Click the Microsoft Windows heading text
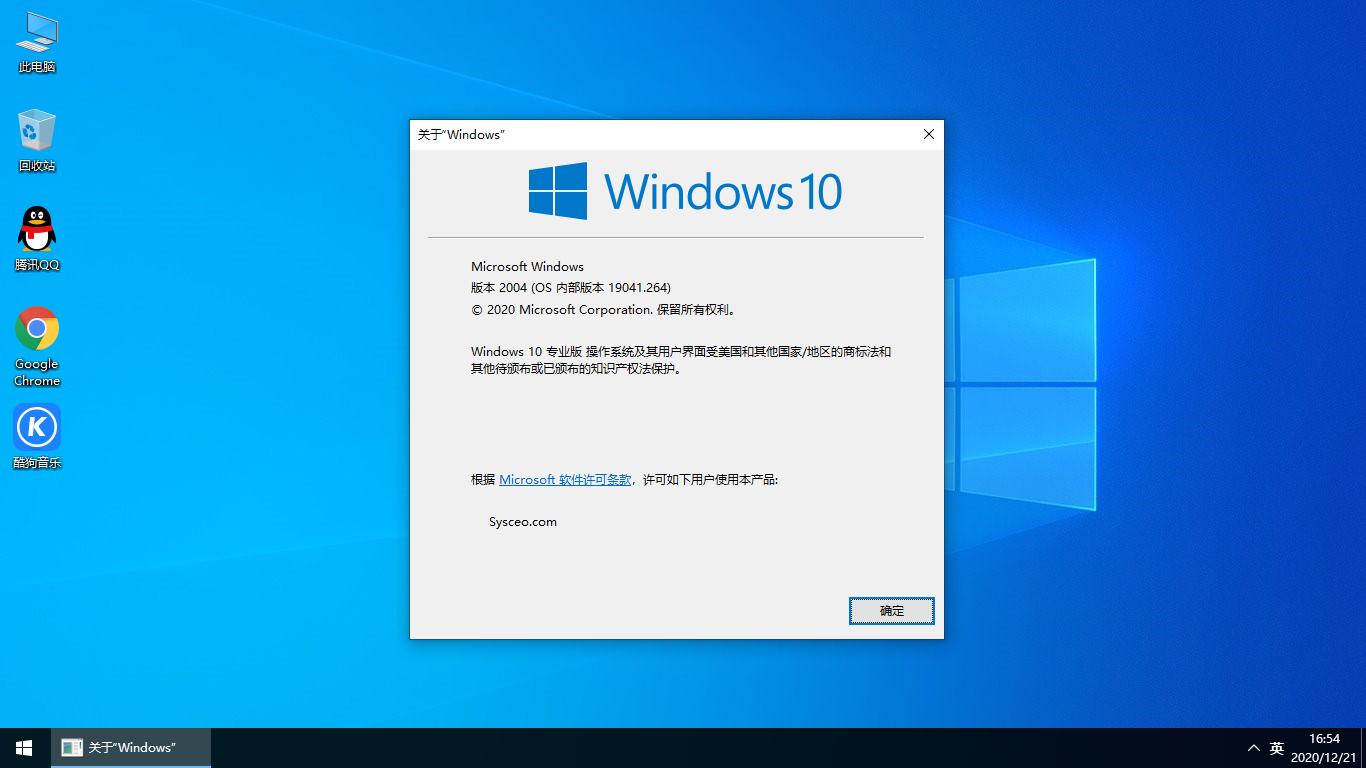 point(527,267)
